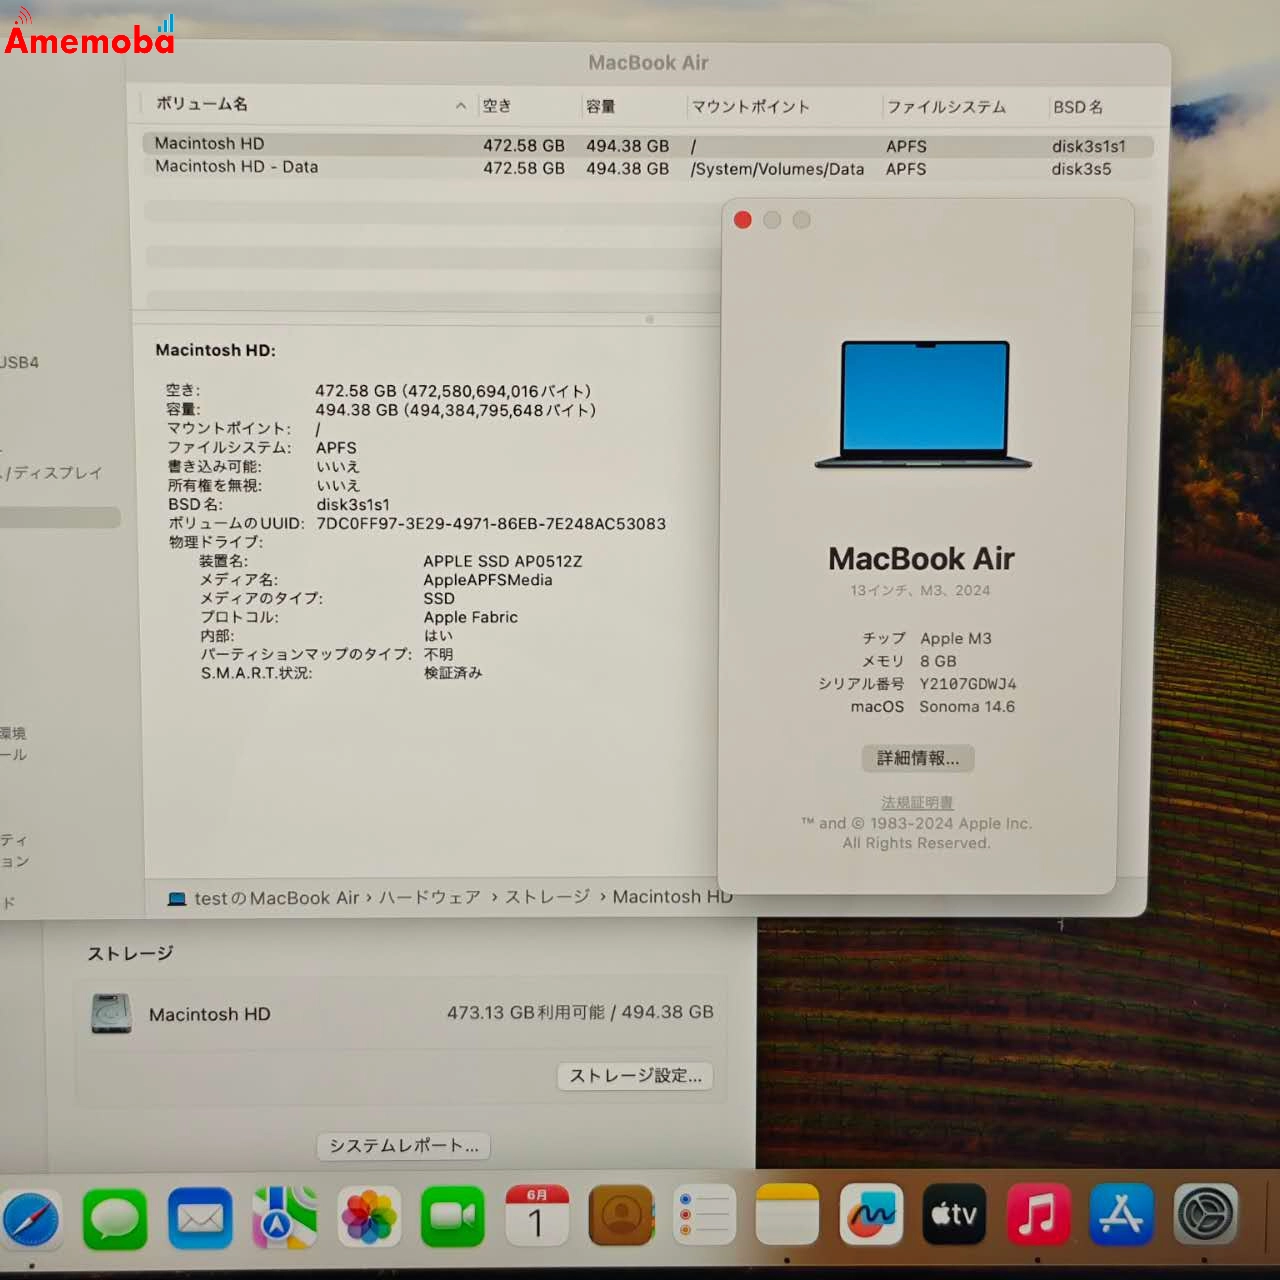Click ハードウェア in the breadcrumb path

coord(430,898)
